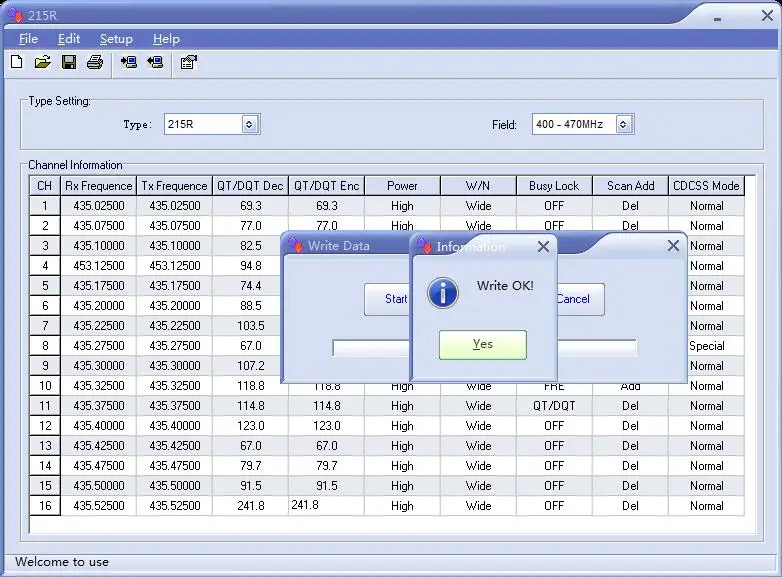This screenshot has width=782, height=577.
Task: Click the Rx Frequence column header
Action: click(99, 186)
